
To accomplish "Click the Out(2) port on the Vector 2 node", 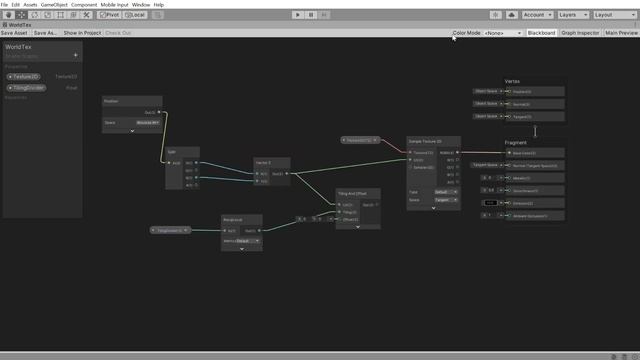I will click(287, 173).
